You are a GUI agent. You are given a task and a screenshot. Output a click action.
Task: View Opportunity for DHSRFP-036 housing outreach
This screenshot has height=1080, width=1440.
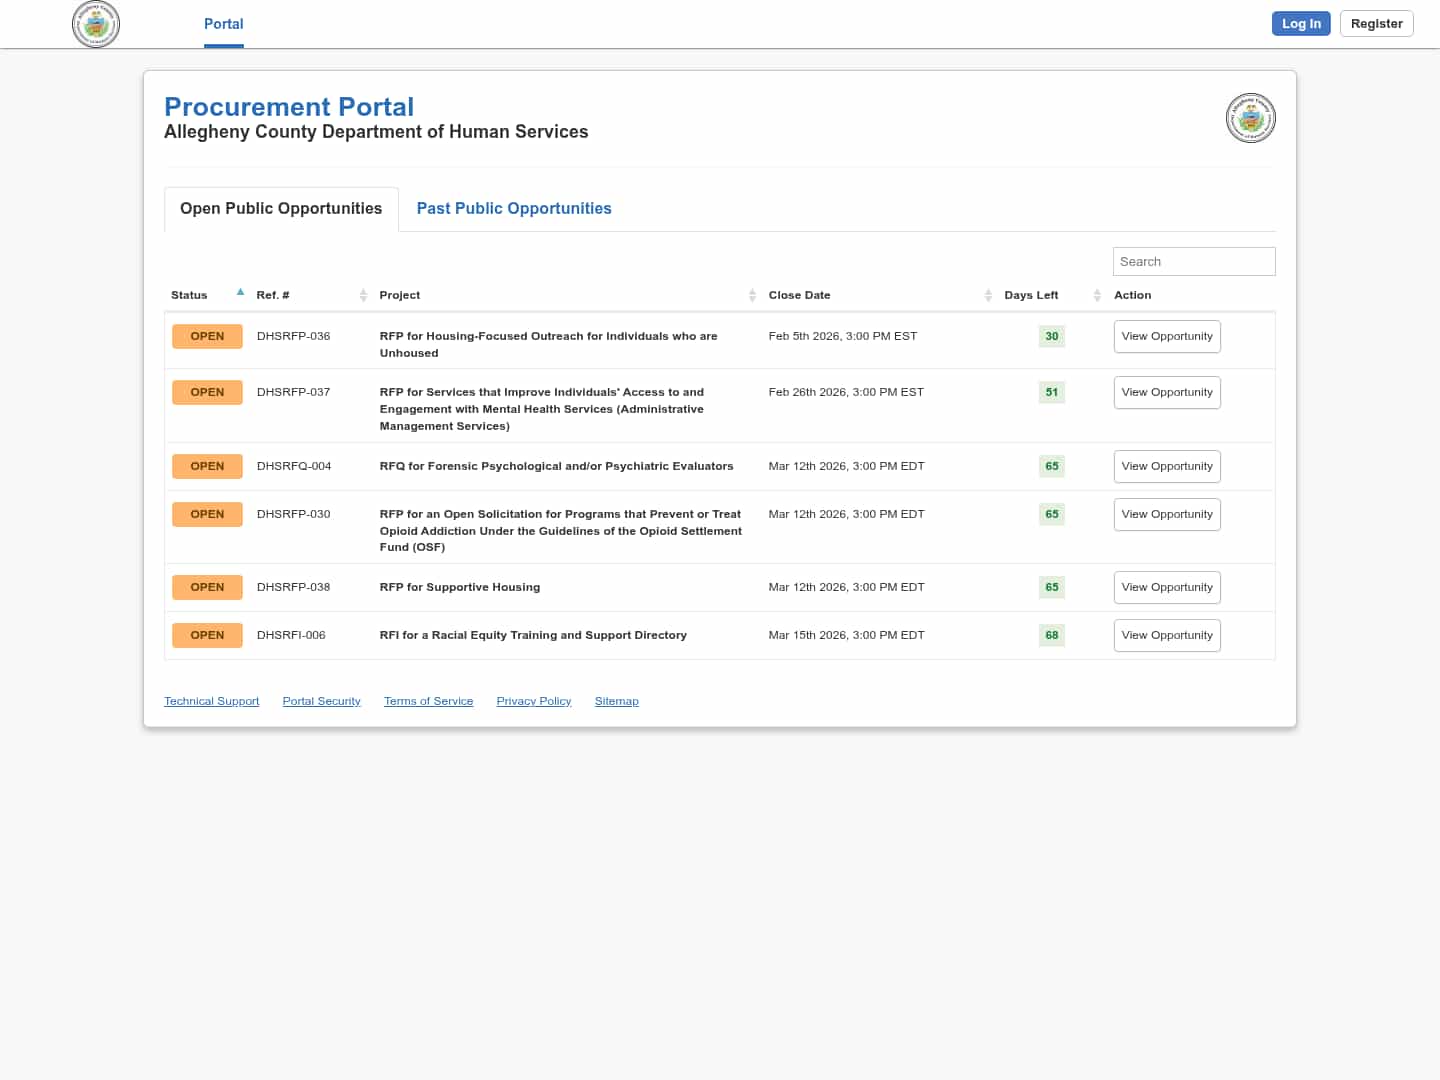click(1166, 337)
